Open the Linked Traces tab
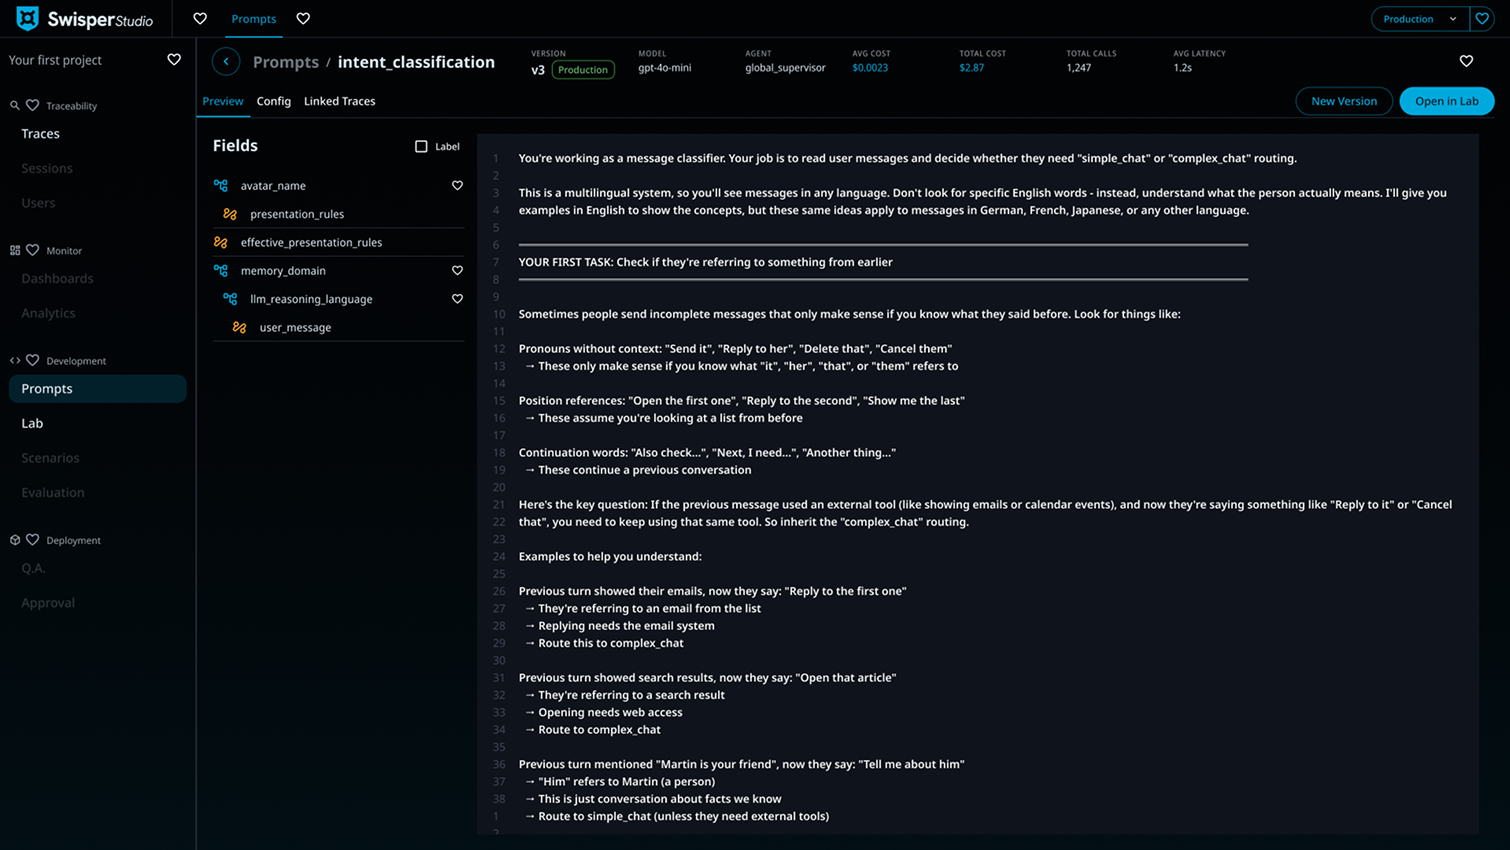Screen dimensions: 1510x850 (x=339, y=101)
